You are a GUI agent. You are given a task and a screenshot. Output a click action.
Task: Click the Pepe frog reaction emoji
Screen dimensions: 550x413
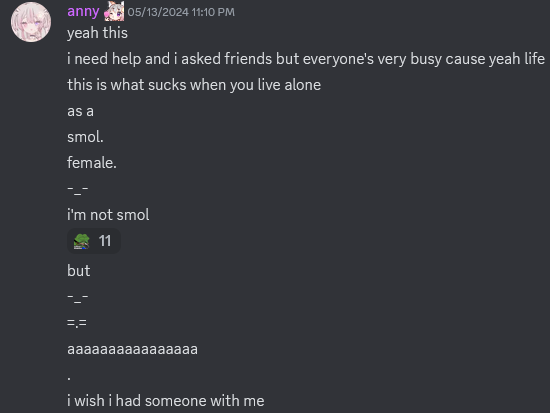point(81,241)
